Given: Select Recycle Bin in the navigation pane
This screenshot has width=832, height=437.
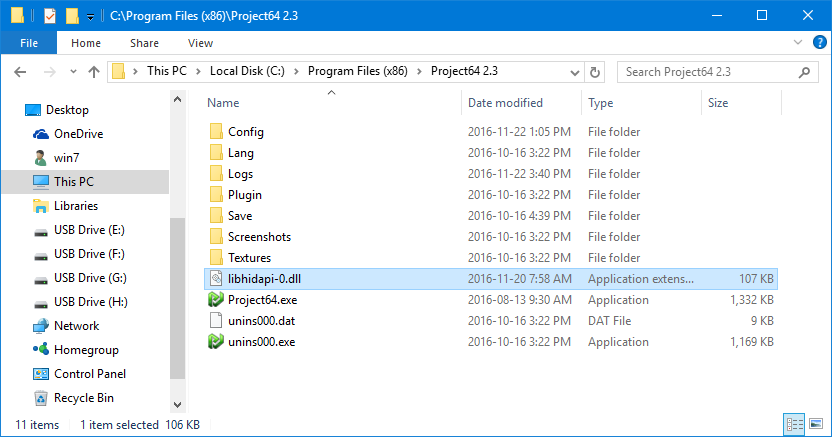Looking at the screenshot, I should pos(83,398).
